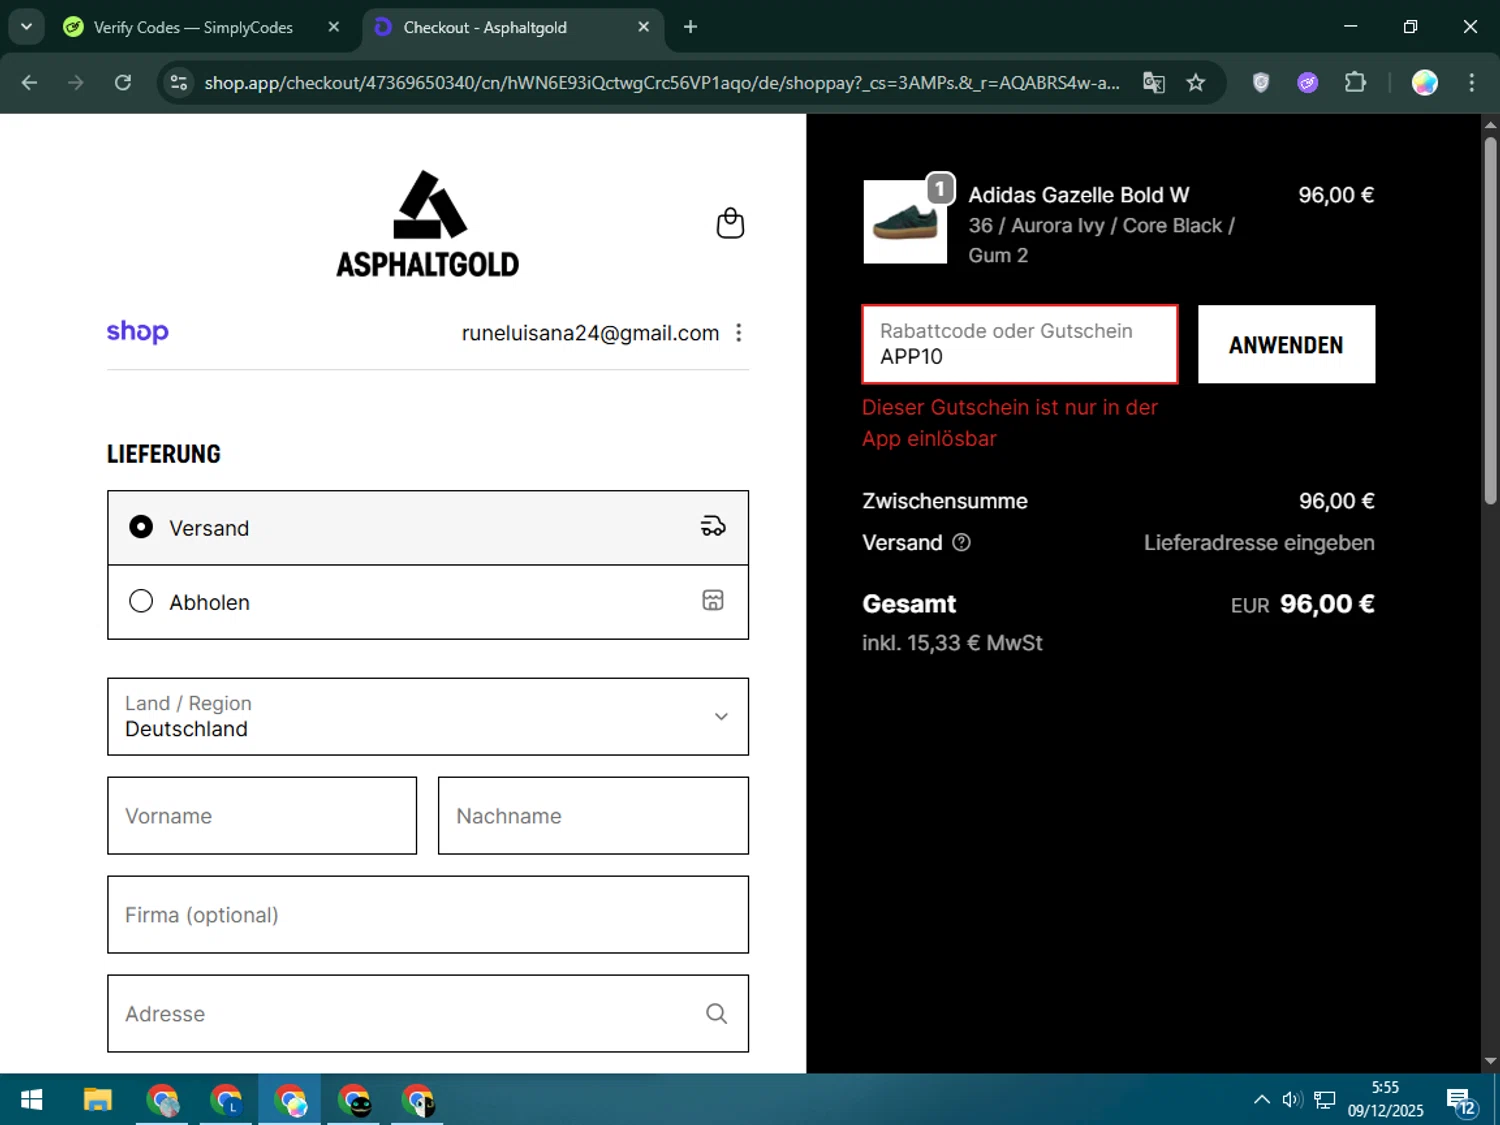Switch to the Verify Codes — SimplyCodes tab

pyautogui.click(x=192, y=27)
